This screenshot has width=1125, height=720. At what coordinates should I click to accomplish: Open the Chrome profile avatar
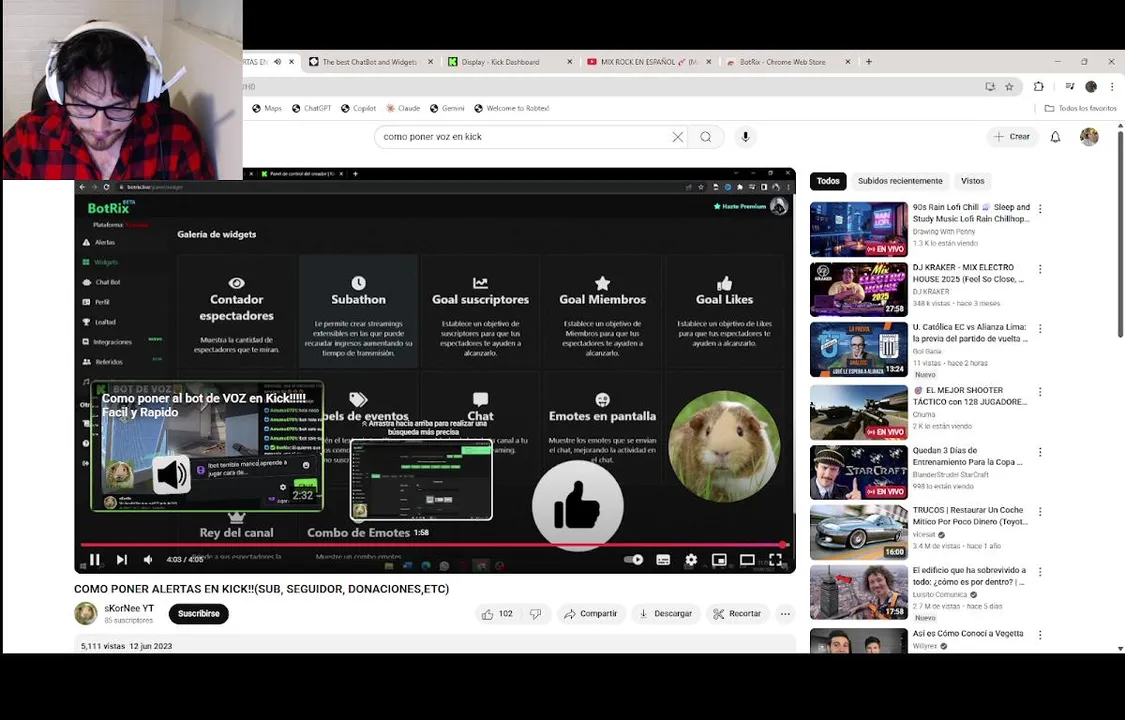(1091, 87)
